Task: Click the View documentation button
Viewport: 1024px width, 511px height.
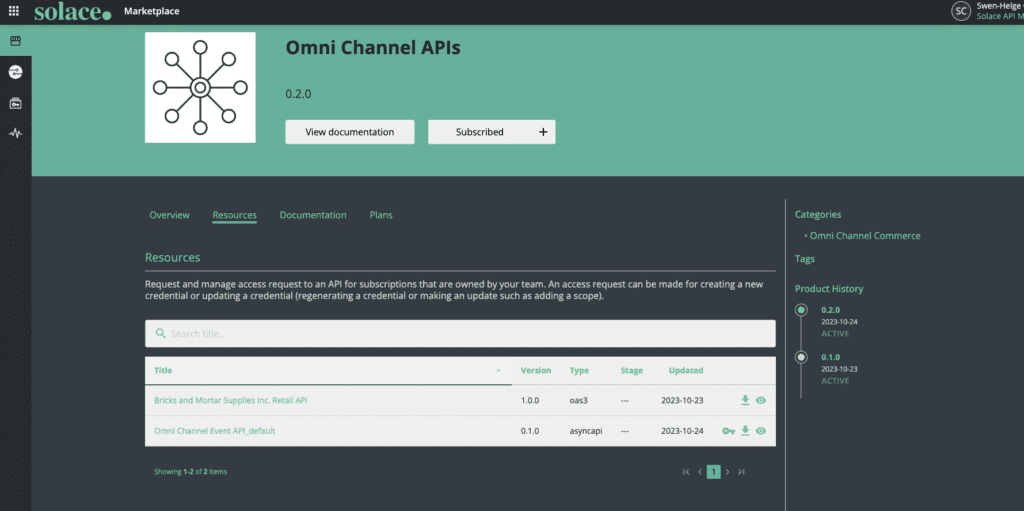Action: click(x=349, y=132)
